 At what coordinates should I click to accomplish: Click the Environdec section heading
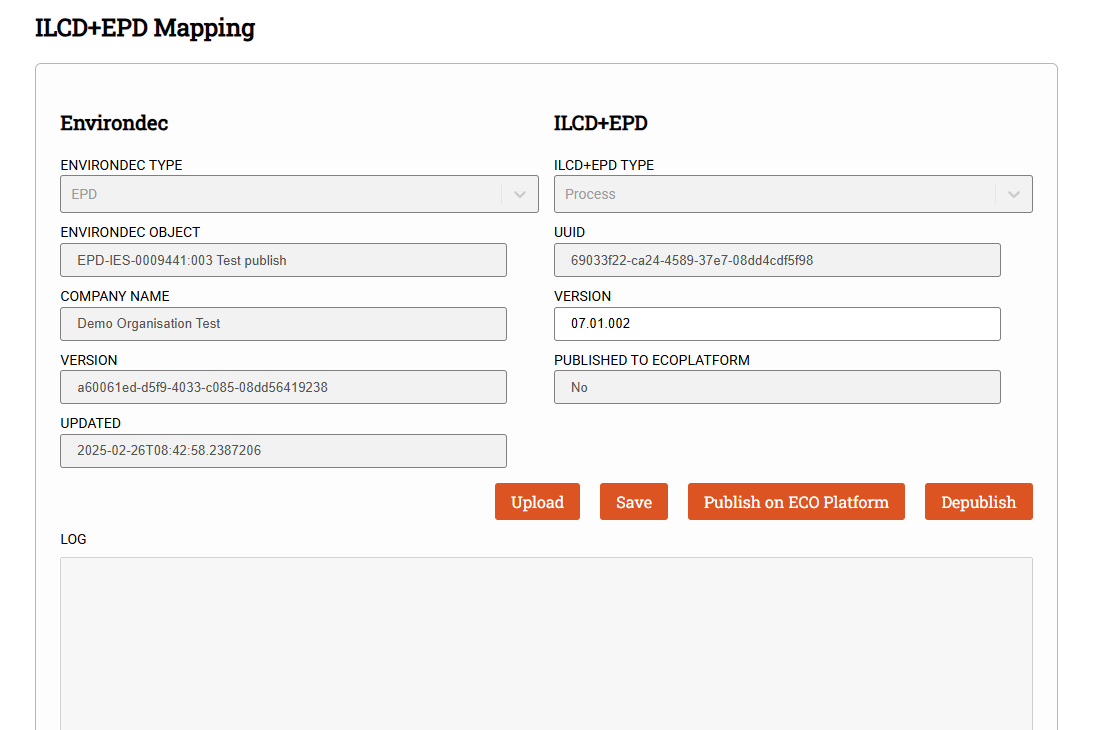point(114,123)
